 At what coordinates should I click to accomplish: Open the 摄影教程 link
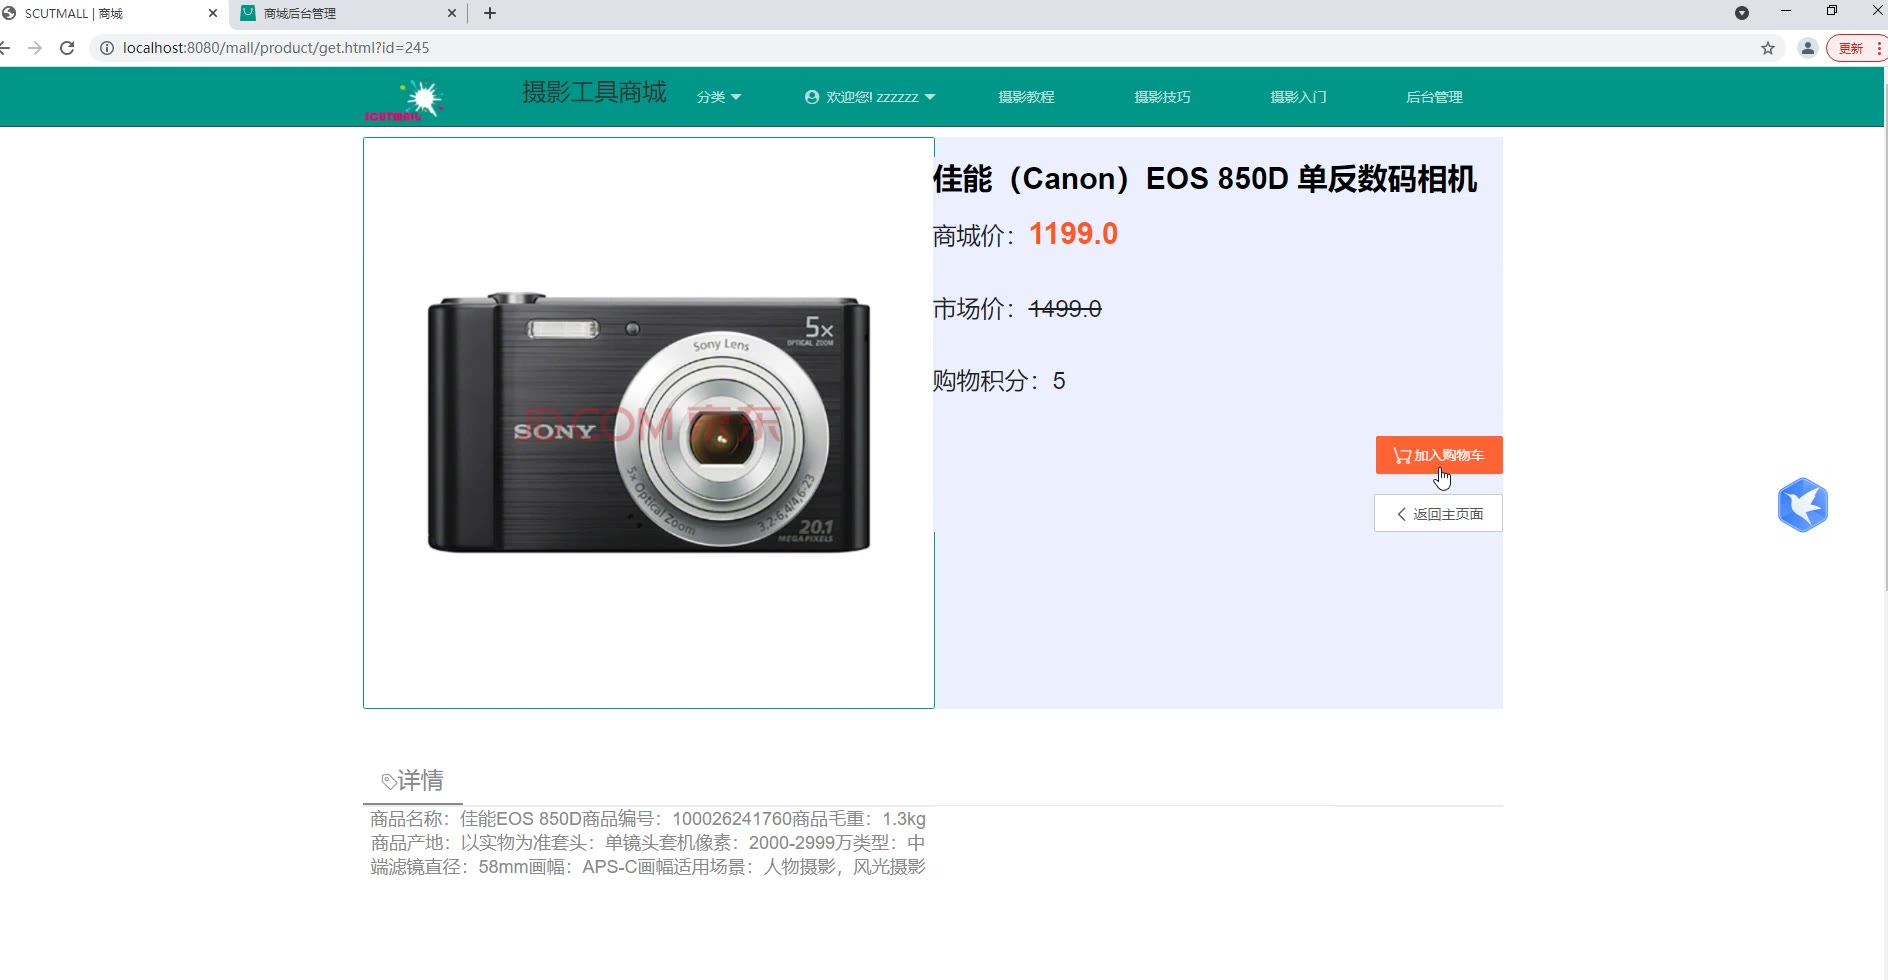point(1026,97)
